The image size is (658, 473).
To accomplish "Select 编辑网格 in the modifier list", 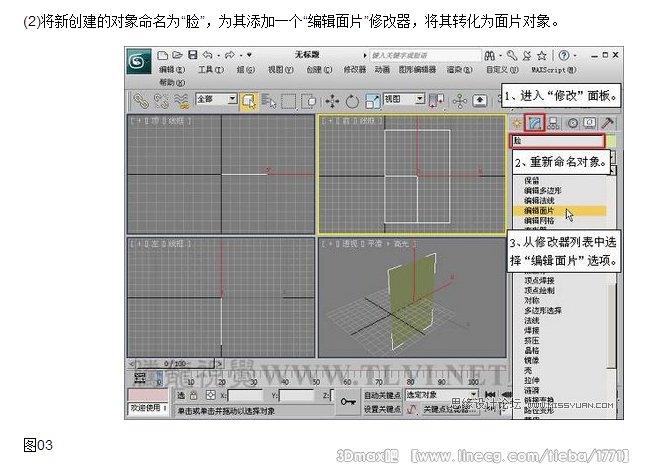I will tap(539, 221).
